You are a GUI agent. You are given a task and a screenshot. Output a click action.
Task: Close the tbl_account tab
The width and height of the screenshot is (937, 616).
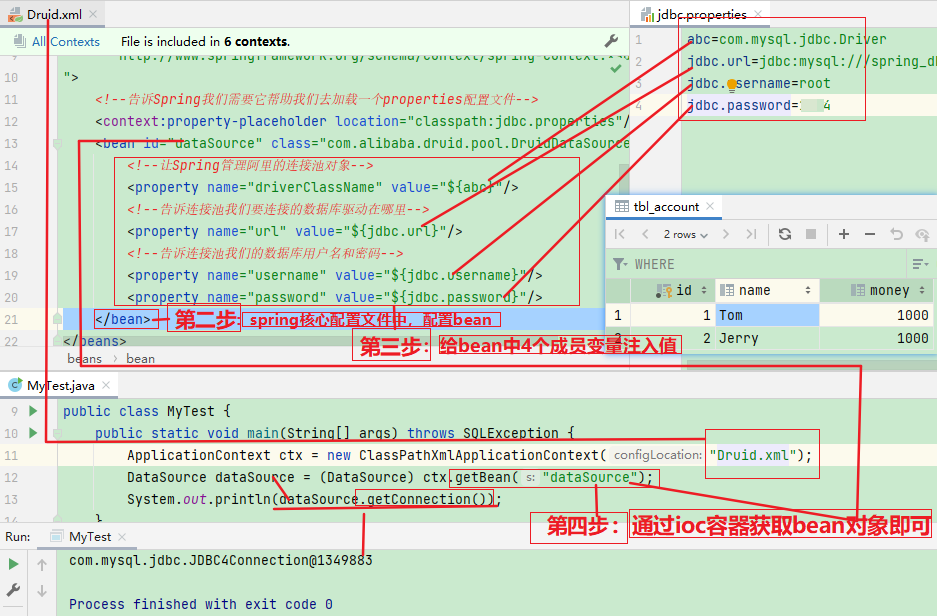(710, 206)
